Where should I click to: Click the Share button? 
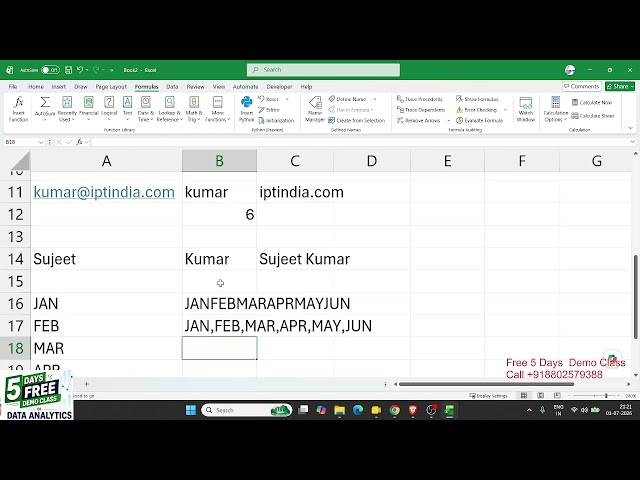620,87
